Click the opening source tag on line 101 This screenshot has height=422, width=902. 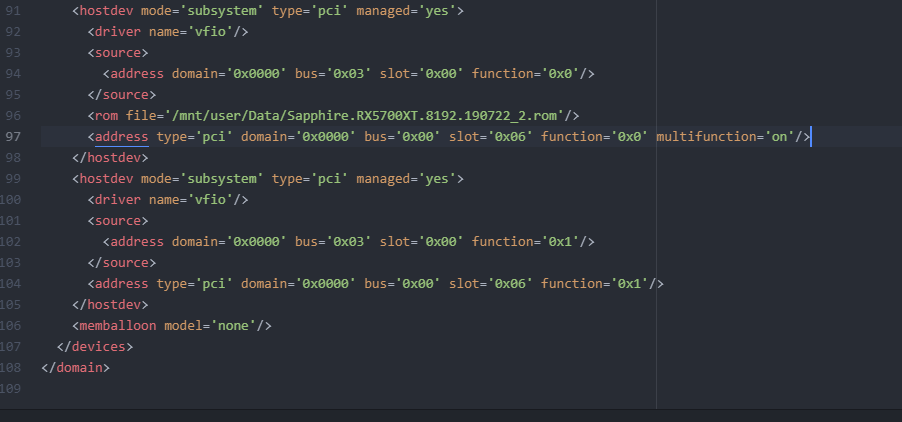(x=118, y=221)
